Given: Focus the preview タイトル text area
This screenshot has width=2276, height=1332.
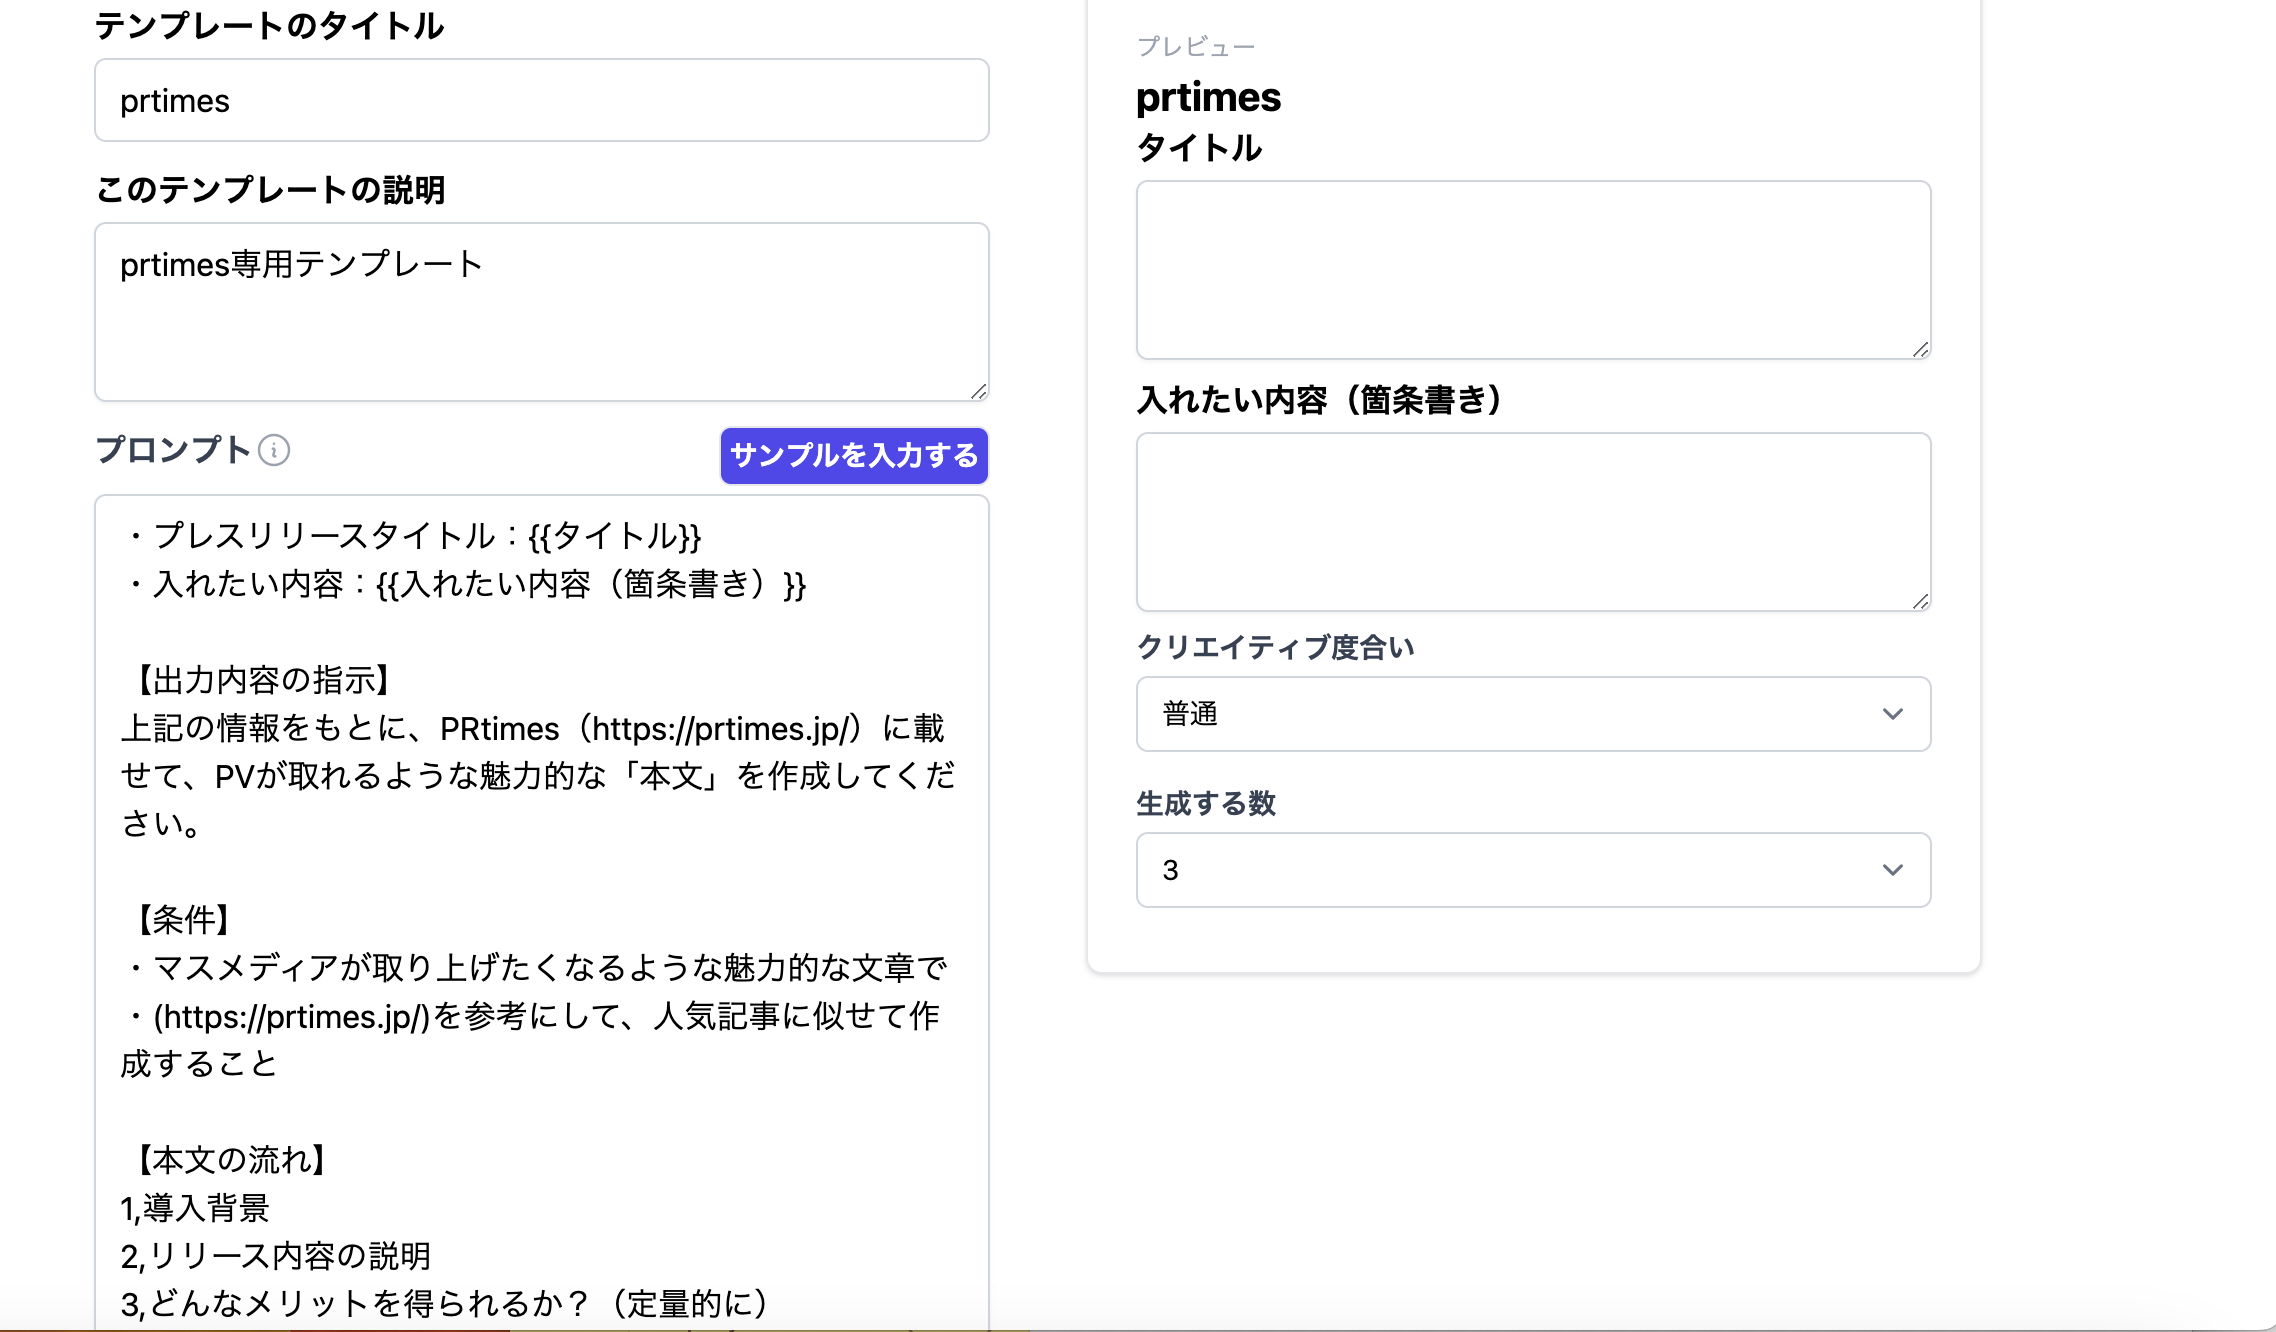Looking at the screenshot, I should pyautogui.click(x=1532, y=270).
